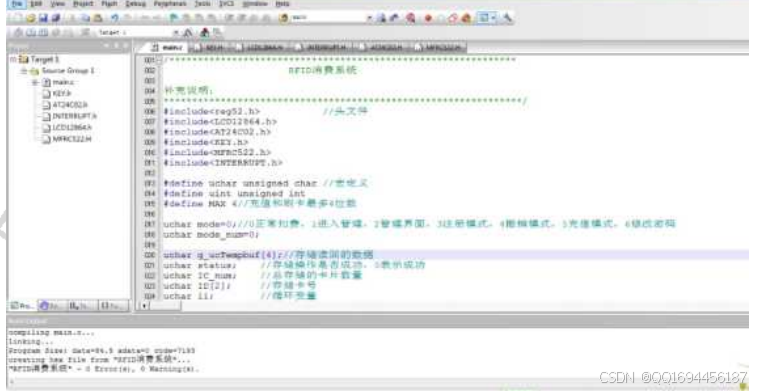Switch to the Project panel bottom tab

(x=22, y=306)
